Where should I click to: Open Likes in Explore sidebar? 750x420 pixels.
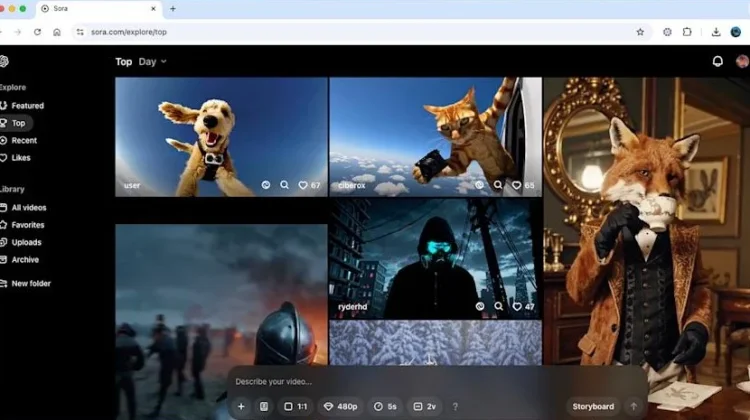coord(16,158)
